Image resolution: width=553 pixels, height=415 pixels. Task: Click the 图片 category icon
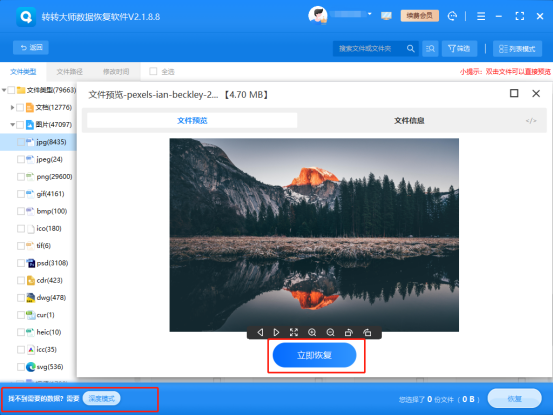30,125
